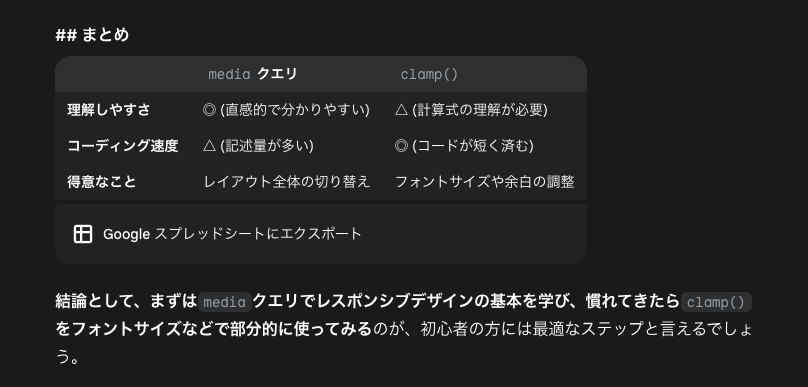Screen dimensions: 808x387
Task: Click cell フォントサイズや余白の調整
Action: (x=484, y=182)
